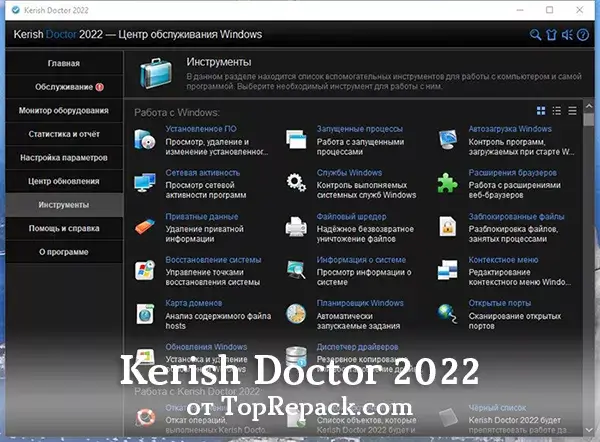The image size is (600, 442).
Task: Open the Заблокированные файлы link
Action: (x=516, y=217)
